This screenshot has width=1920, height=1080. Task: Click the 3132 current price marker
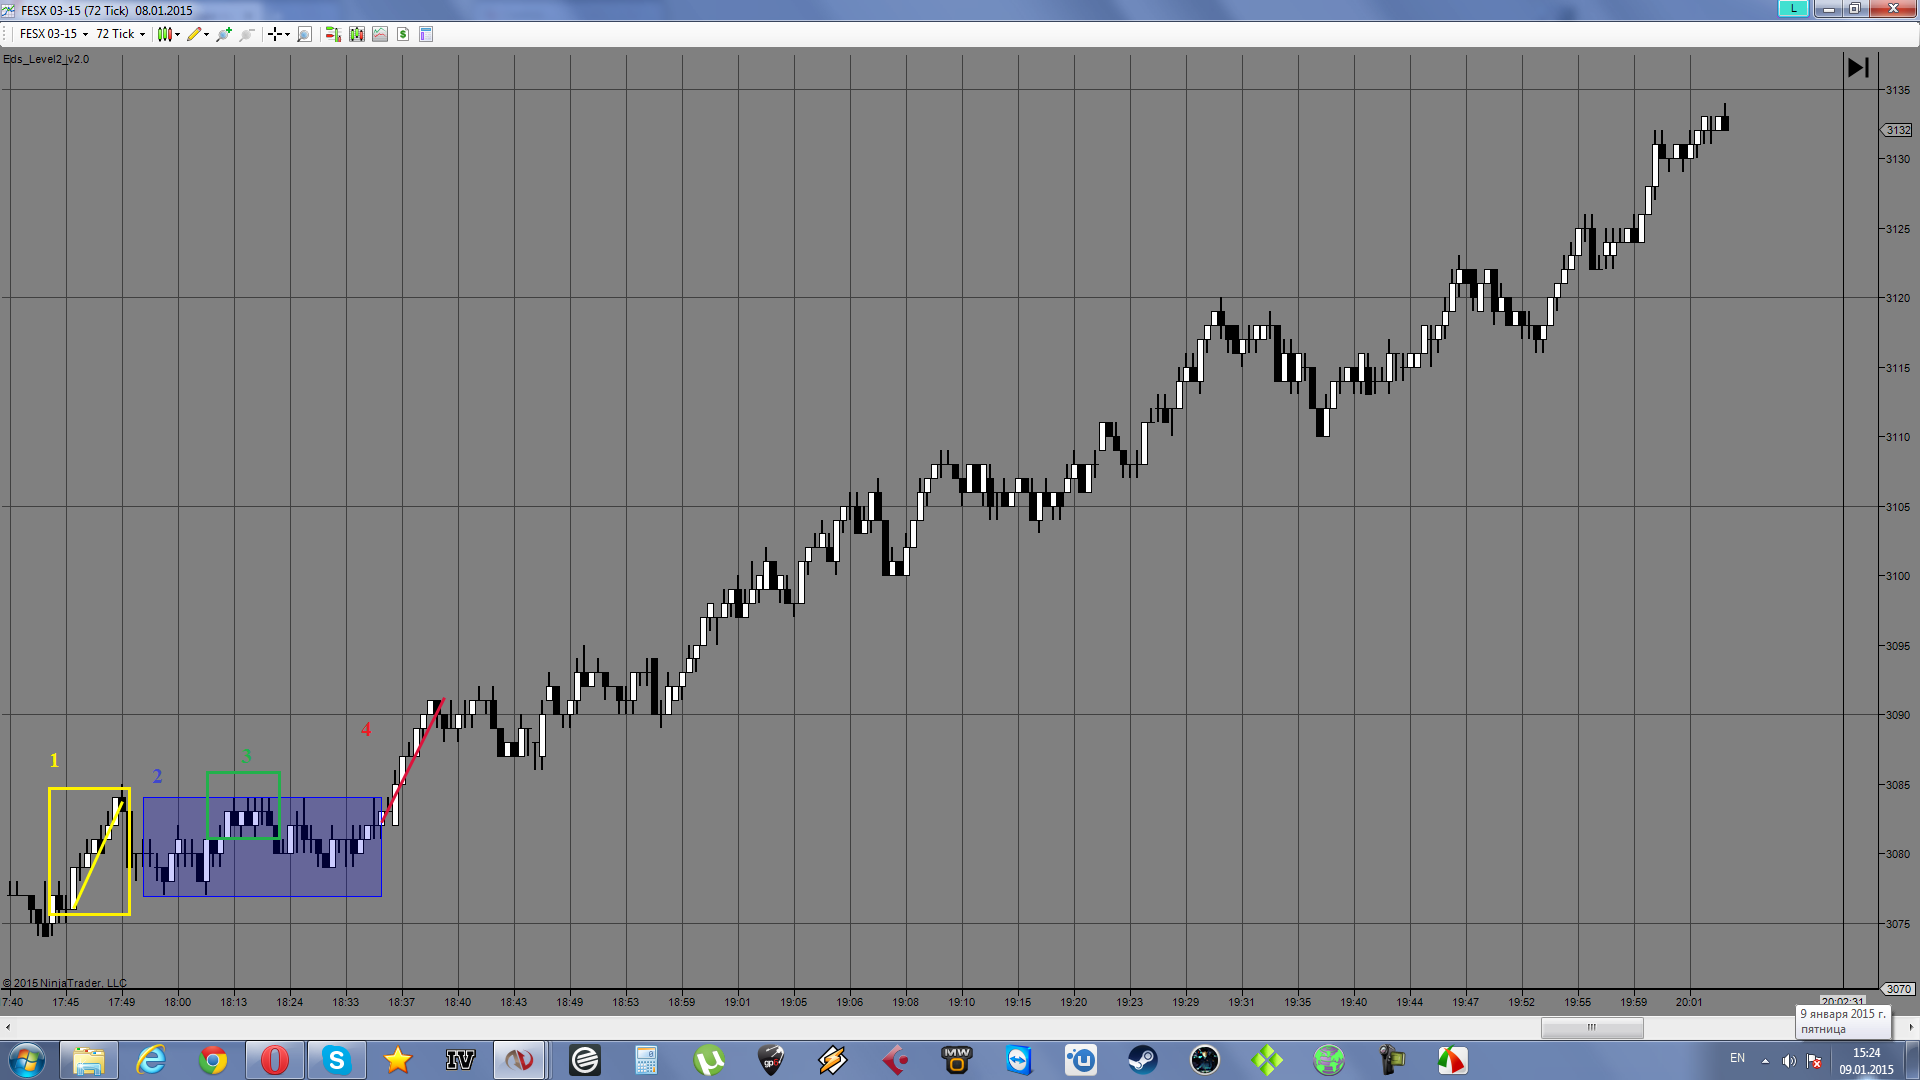pyautogui.click(x=1898, y=130)
